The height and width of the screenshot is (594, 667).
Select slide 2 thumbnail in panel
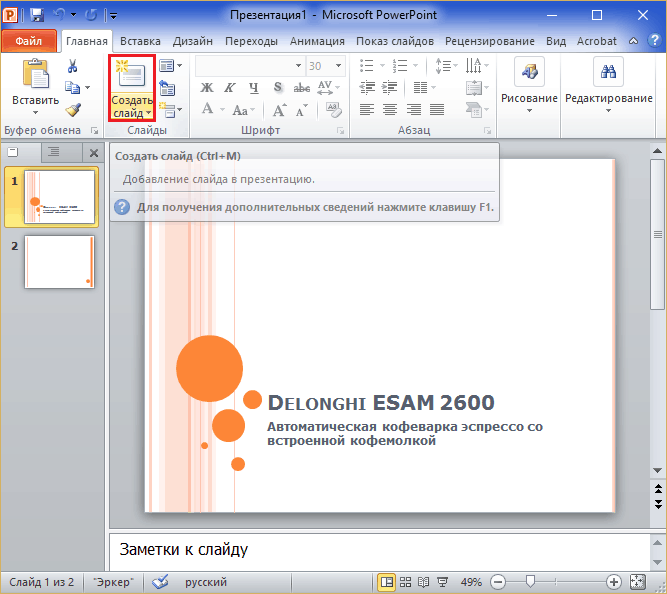pyautogui.click(x=60, y=261)
